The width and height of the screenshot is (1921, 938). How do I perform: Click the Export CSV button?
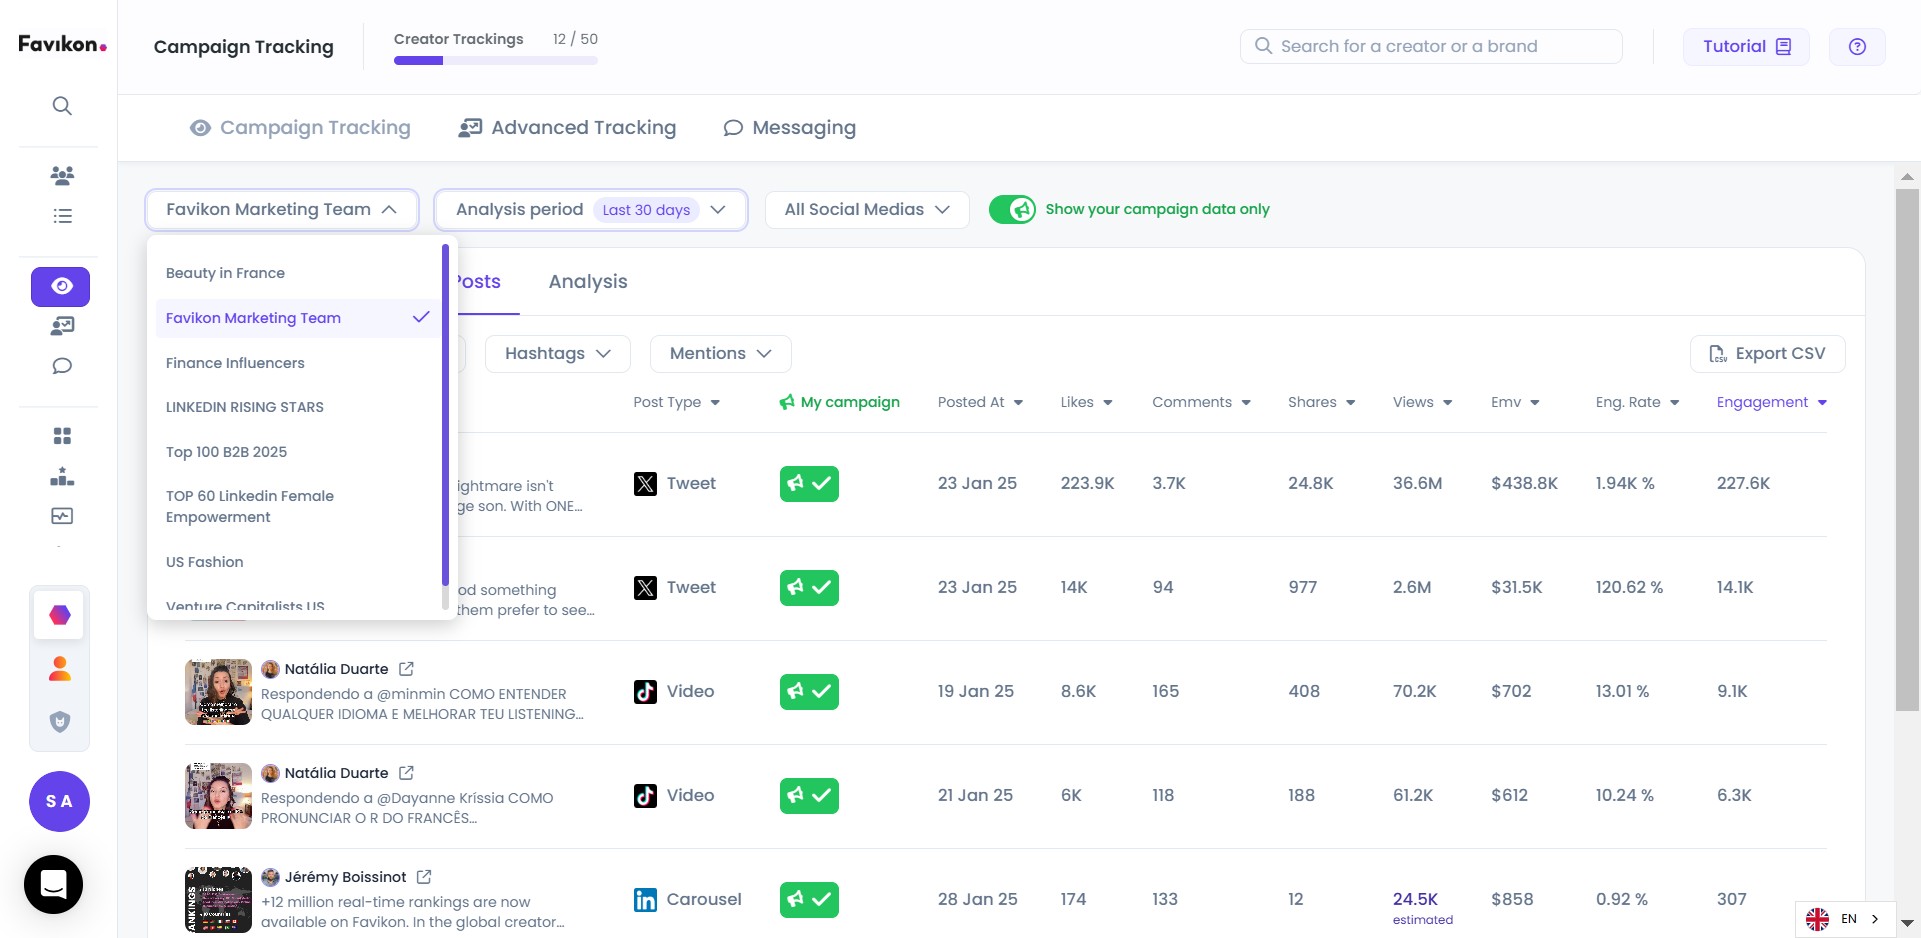pyautogui.click(x=1767, y=354)
